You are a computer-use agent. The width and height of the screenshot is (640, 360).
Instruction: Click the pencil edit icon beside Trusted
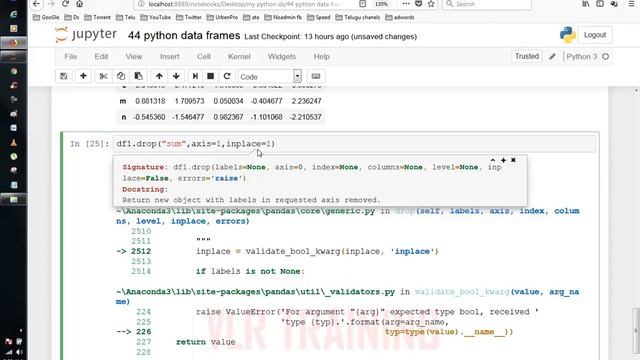552,57
